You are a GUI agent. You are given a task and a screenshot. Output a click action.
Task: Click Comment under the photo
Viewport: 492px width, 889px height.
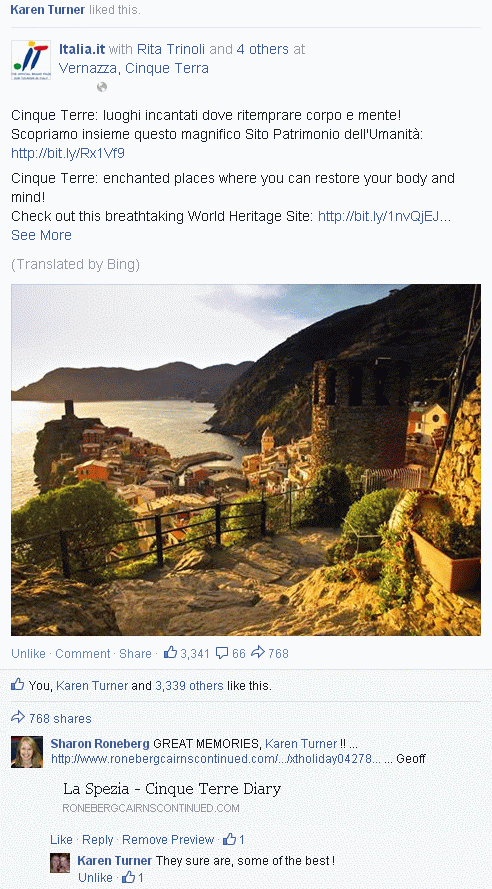(x=83, y=654)
